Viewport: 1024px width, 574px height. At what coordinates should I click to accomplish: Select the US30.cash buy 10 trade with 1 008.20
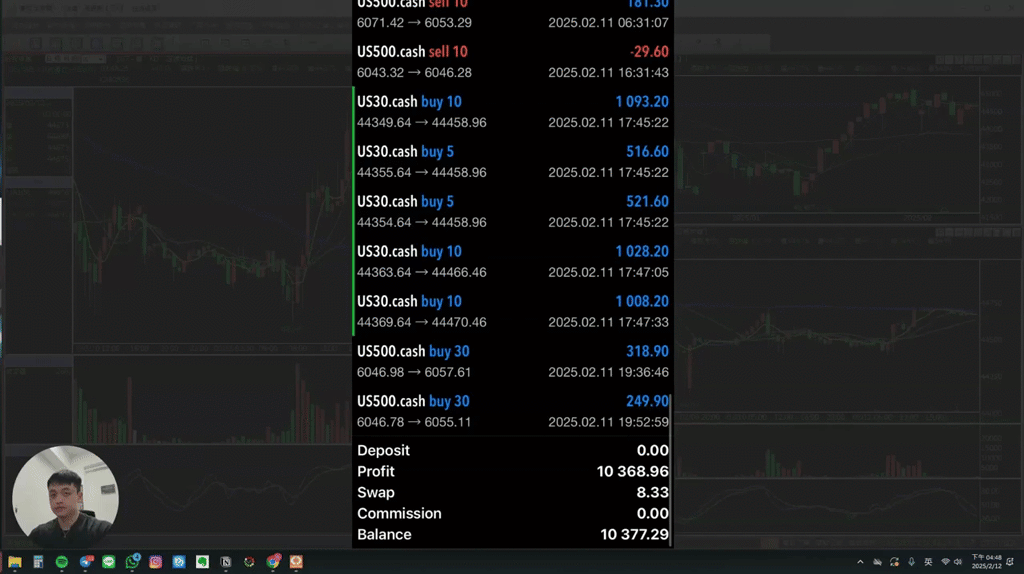point(513,311)
